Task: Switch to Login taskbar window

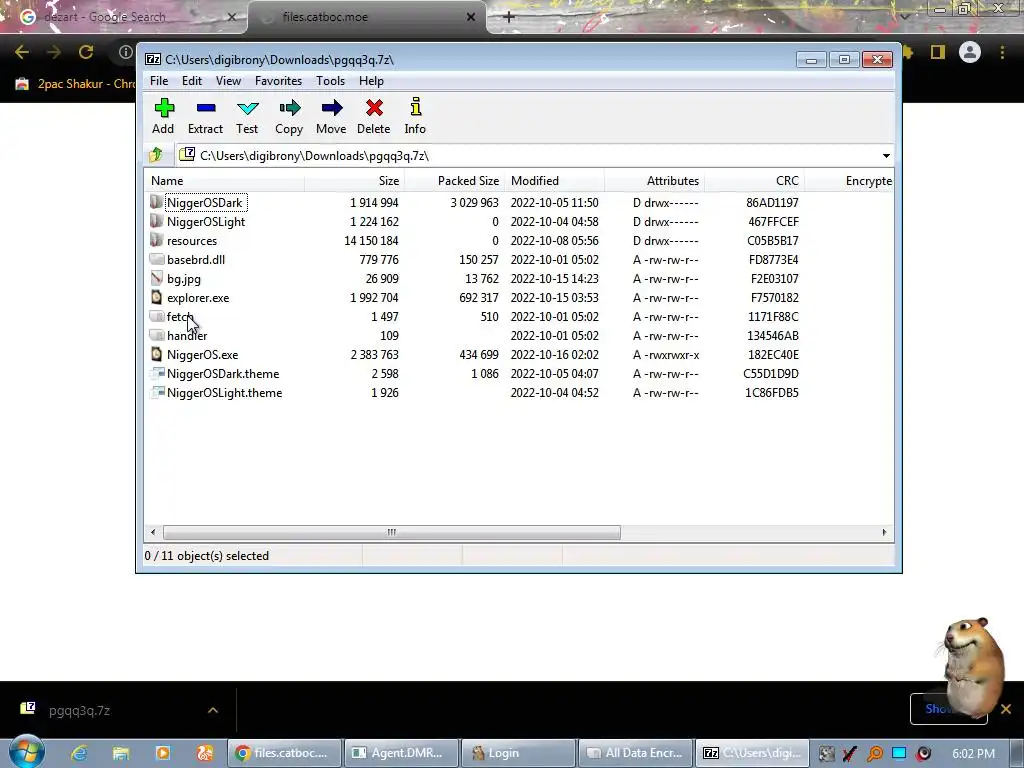Action: point(518,753)
